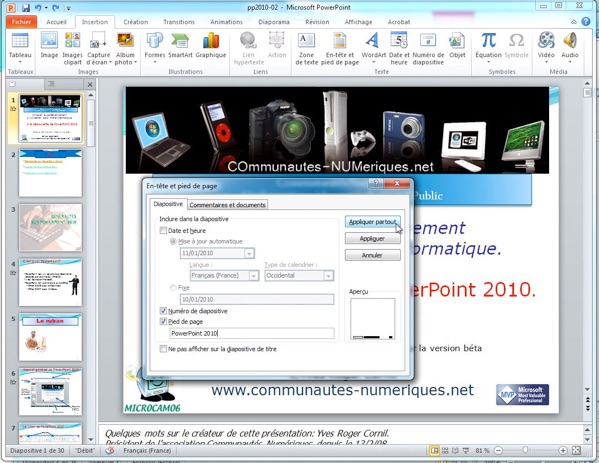Screen dimensions: 599x463
Task: Open the 11/01/2010 date format dropdown
Action: point(249,253)
